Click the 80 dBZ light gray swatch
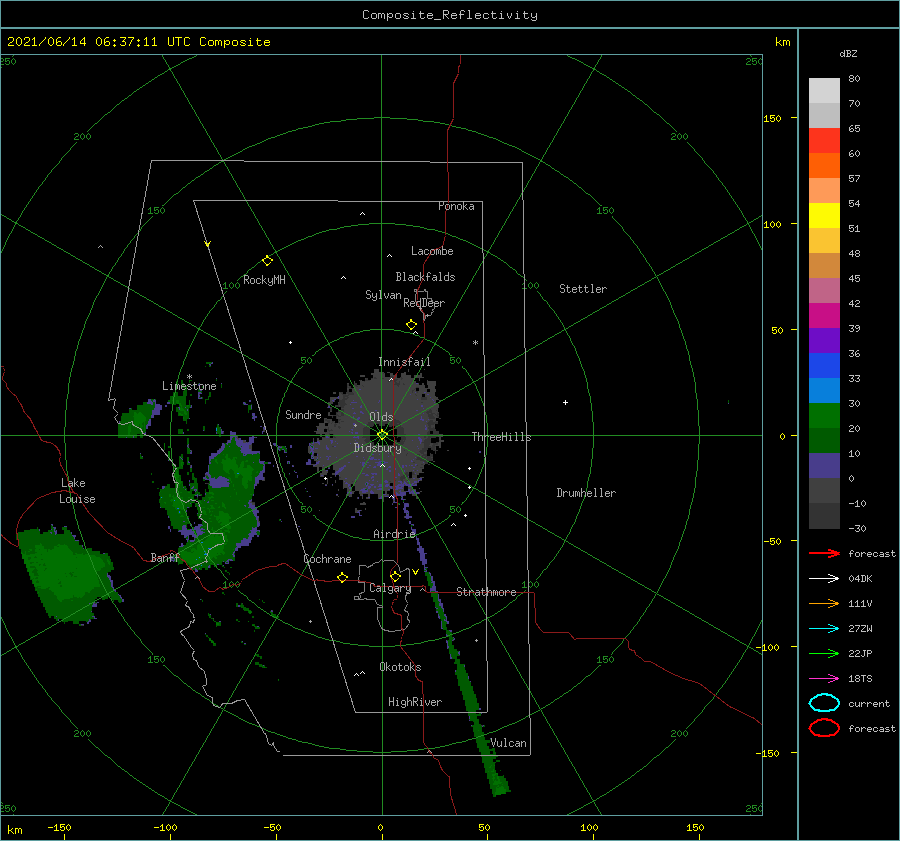The height and width of the screenshot is (841, 900). [824, 91]
